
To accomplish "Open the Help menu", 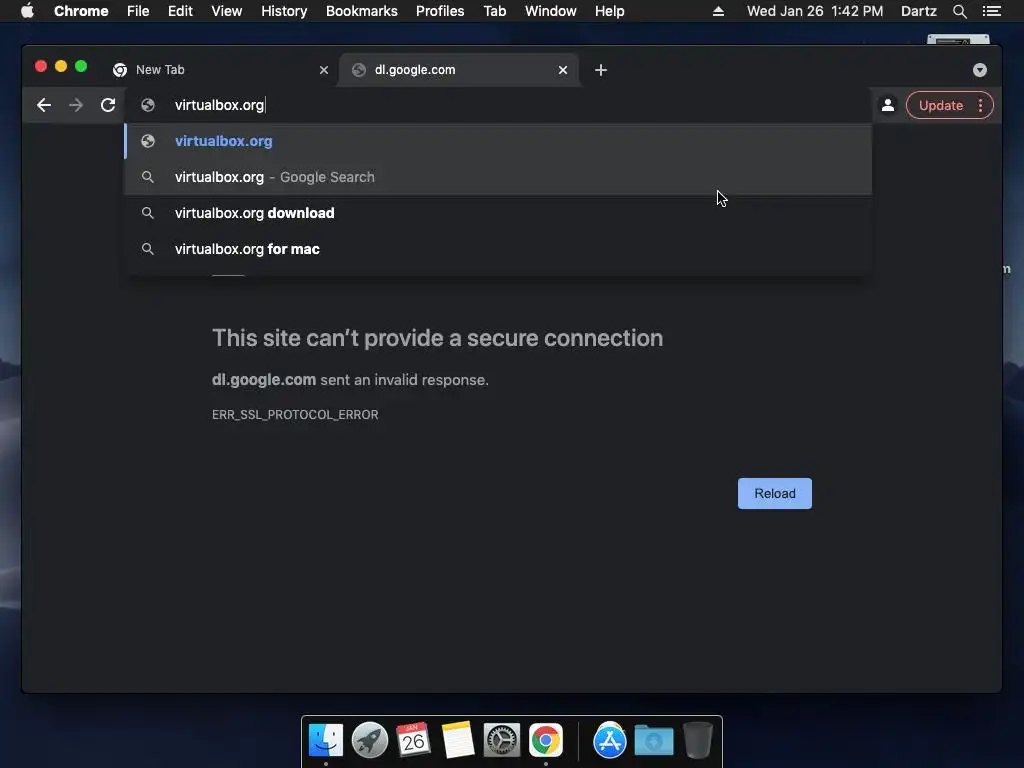I will click(x=609, y=11).
